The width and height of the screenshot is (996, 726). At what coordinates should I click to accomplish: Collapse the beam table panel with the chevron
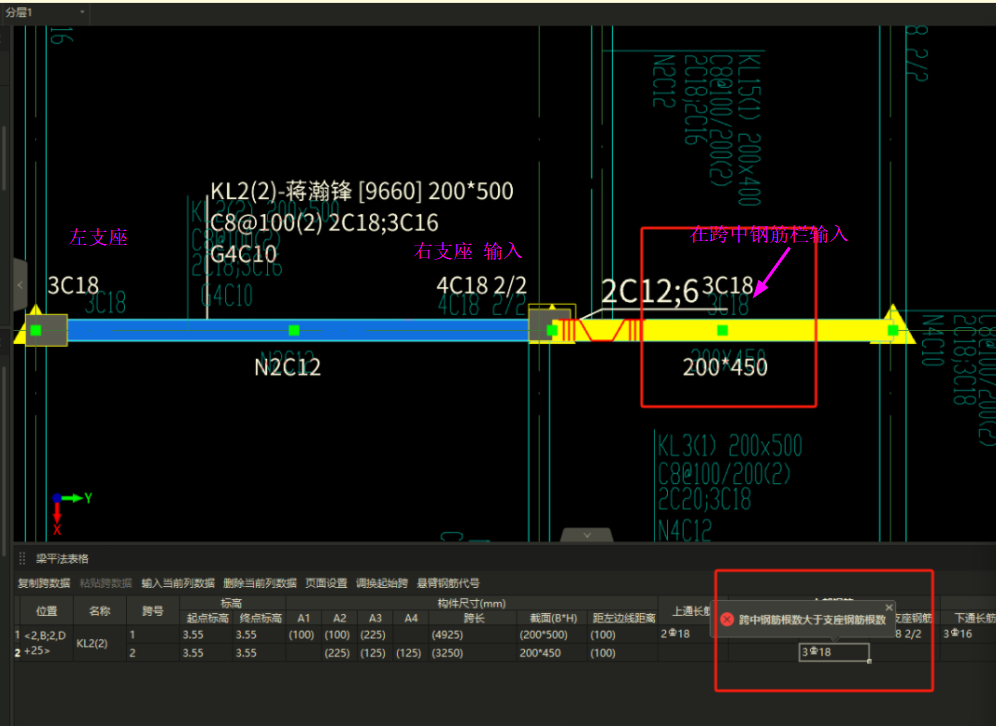click(x=587, y=535)
